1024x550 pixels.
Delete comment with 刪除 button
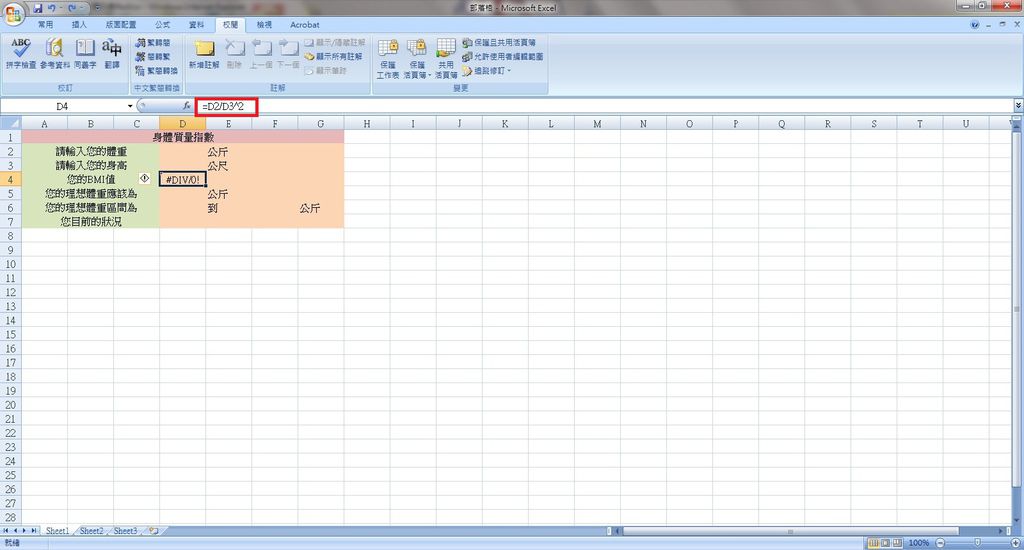click(x=234, y=54)
